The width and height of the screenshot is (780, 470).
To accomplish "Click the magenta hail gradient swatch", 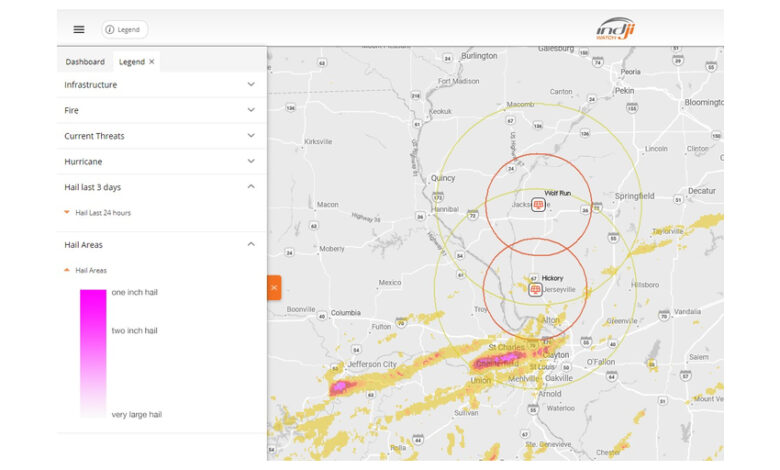I will pyautogui.click(x=93, y=352).
